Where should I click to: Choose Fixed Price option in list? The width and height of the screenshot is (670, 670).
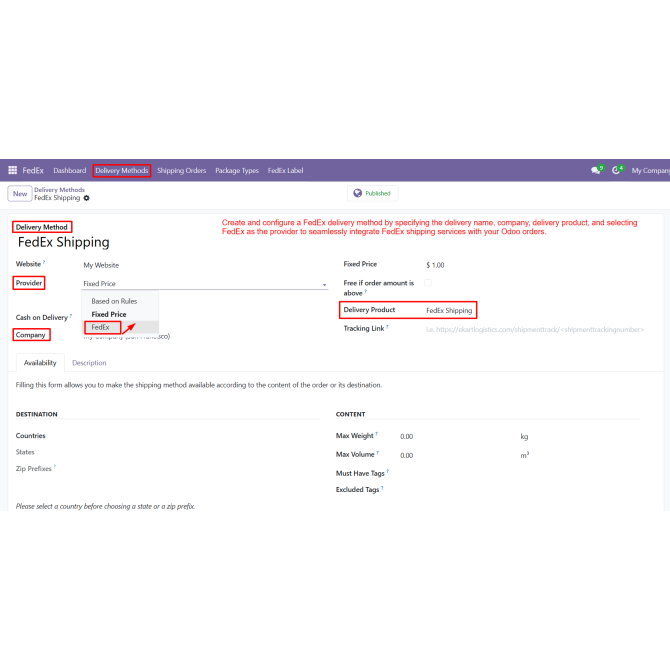coord(109,314)
